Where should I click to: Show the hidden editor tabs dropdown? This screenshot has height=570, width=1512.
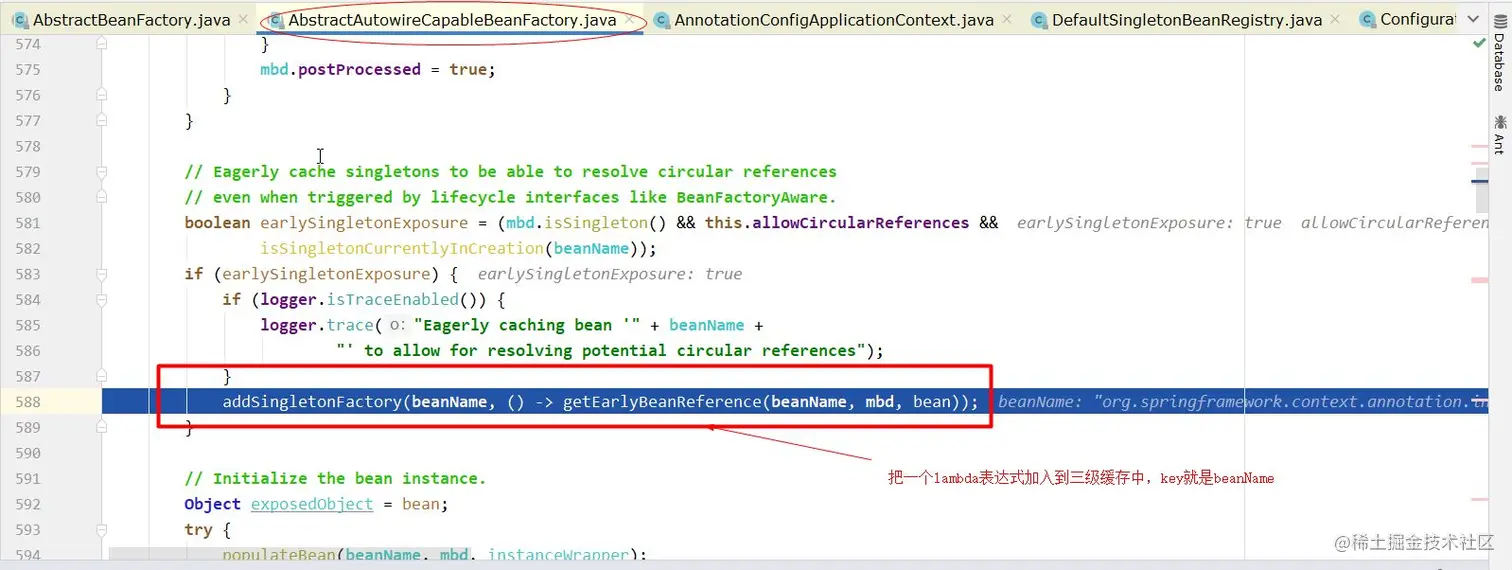(x=1471, y=20)
